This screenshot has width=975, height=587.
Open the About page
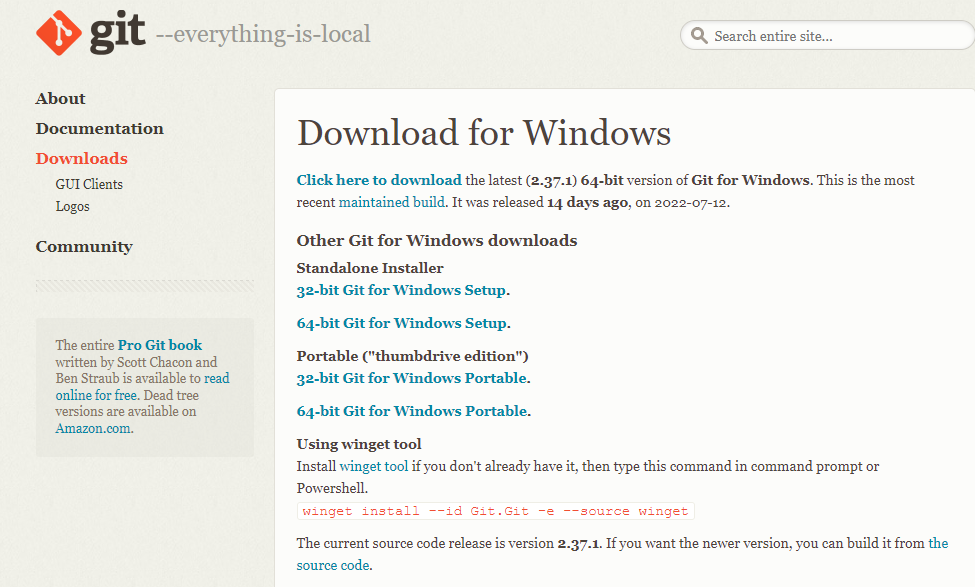click(x=60, y=98)
